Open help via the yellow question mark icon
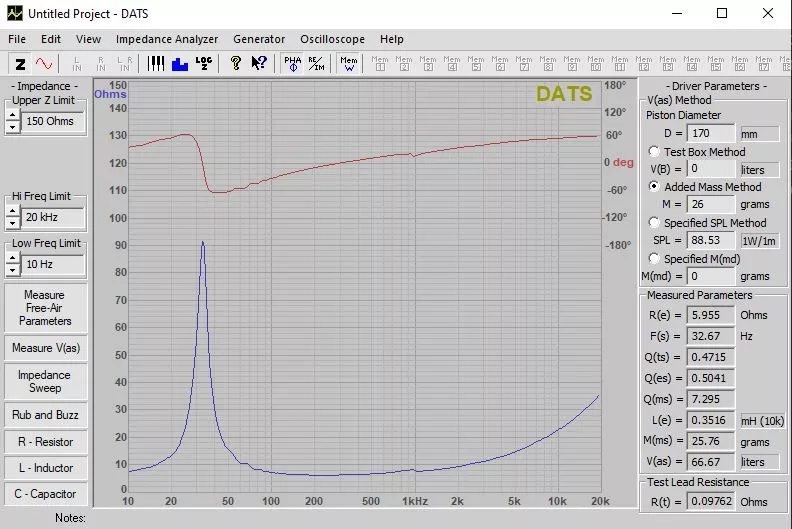This screenshot has width=792, height=529. (235, 64)
